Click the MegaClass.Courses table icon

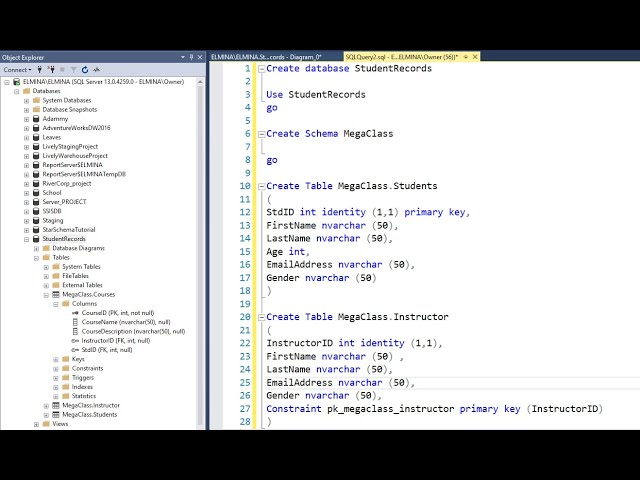tap(56, 294)
